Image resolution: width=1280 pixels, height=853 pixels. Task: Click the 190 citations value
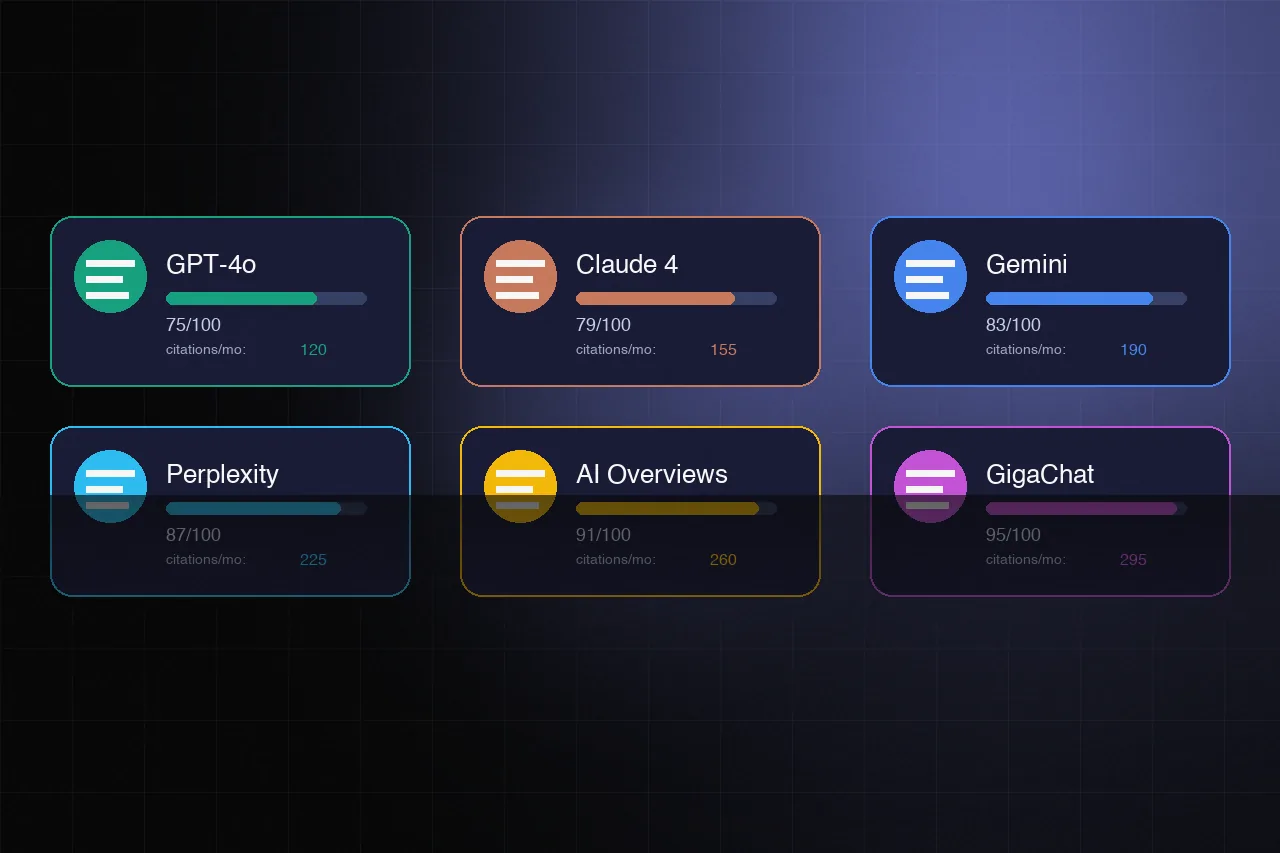click(1133, 350)
